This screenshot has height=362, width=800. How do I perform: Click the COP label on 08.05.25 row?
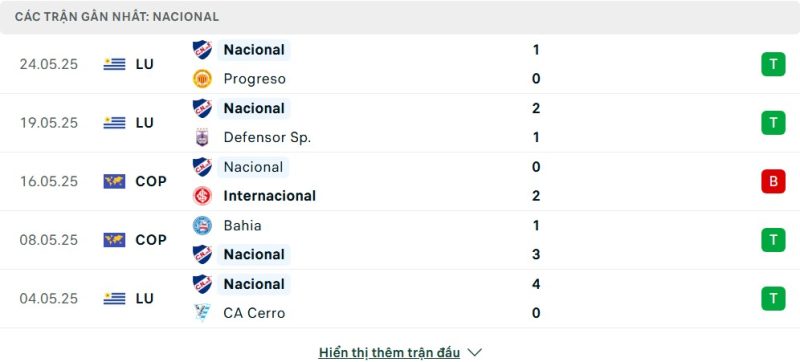click(151, 240)
